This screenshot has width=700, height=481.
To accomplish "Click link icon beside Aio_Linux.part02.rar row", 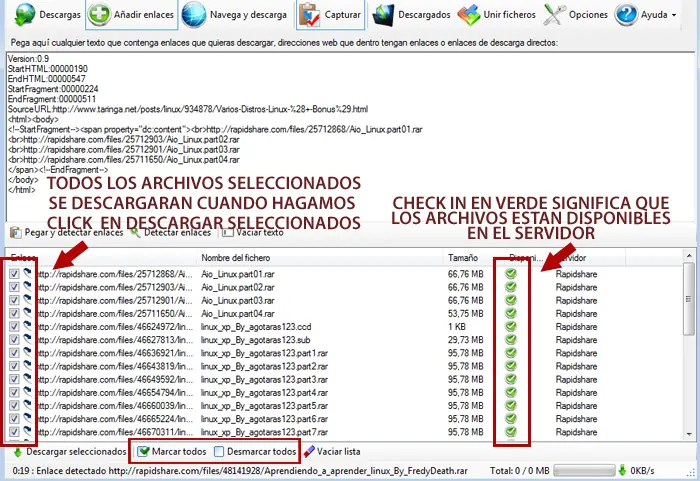I will tap(28, 286).
